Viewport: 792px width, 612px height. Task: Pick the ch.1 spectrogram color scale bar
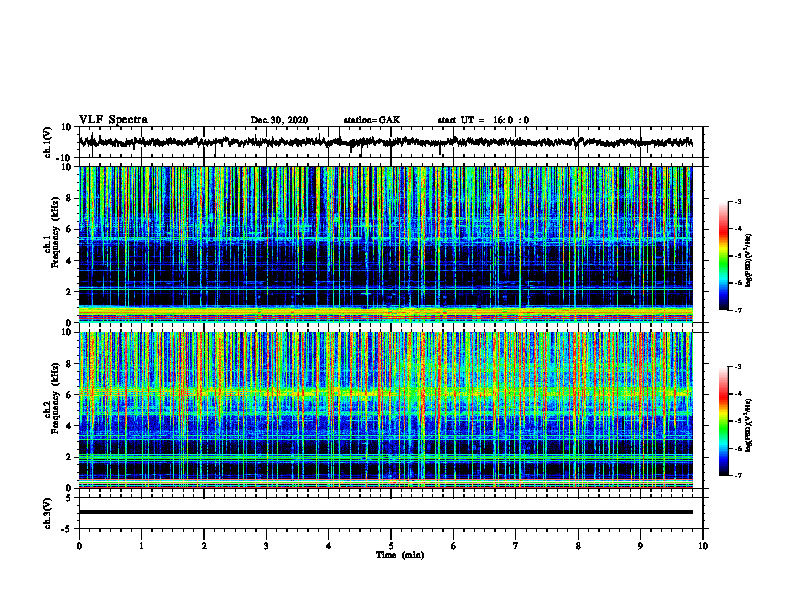(724, 256)
